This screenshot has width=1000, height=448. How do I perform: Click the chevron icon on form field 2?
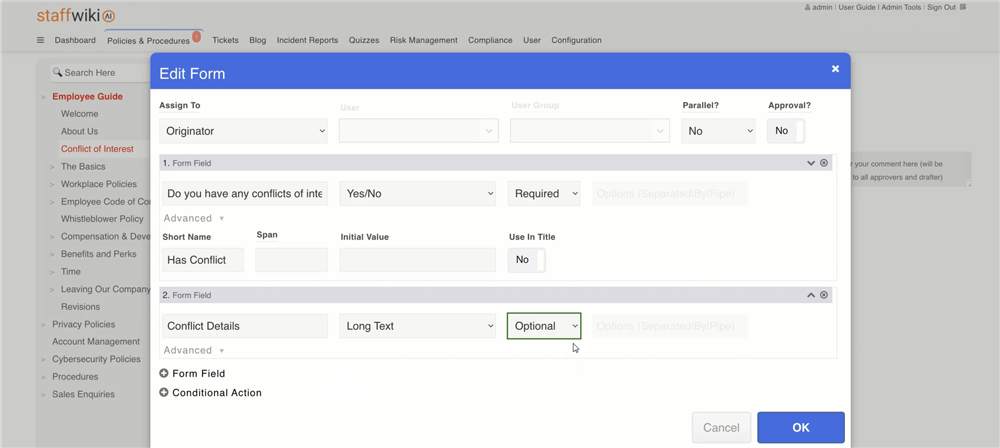811,295
